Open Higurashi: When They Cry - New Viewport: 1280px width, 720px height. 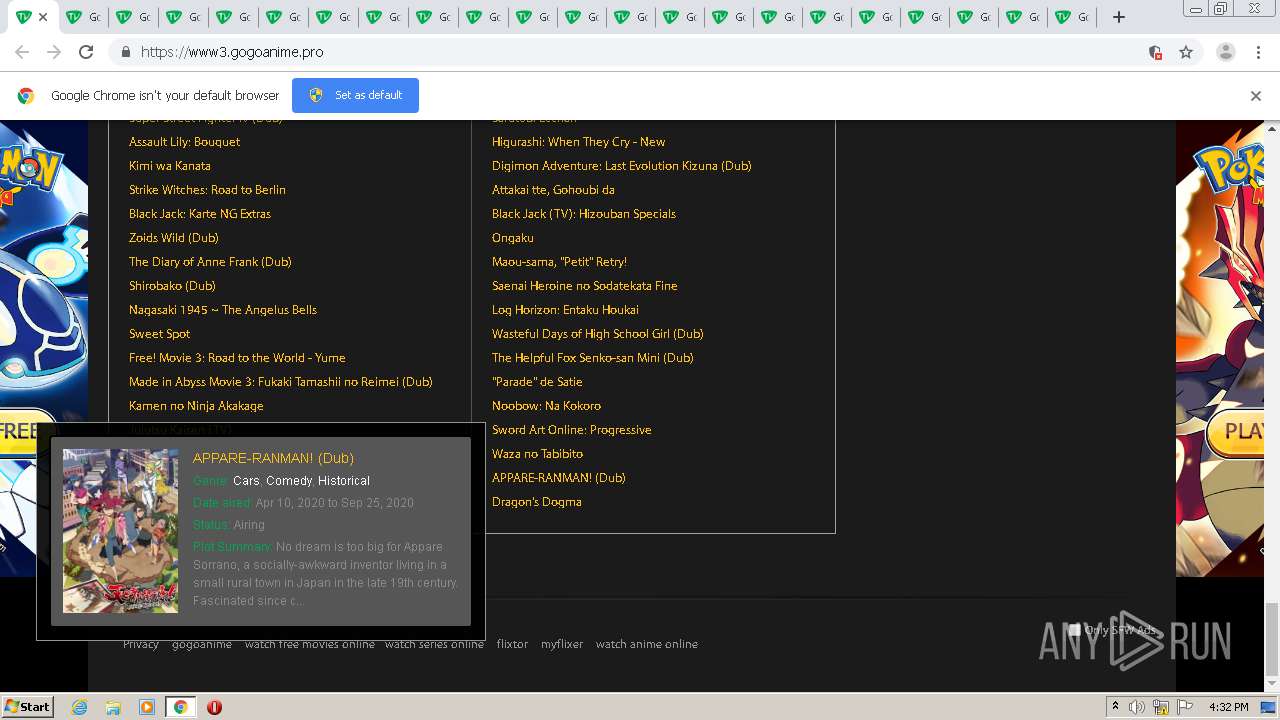tap(578, 142)
